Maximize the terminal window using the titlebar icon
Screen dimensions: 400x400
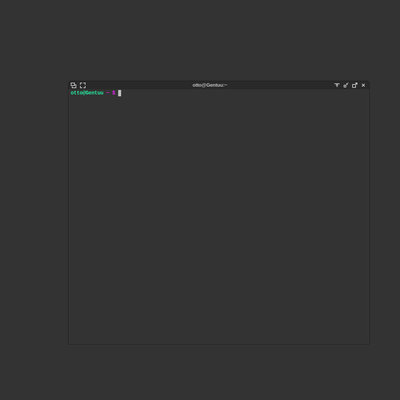click(x=355, y=85)
